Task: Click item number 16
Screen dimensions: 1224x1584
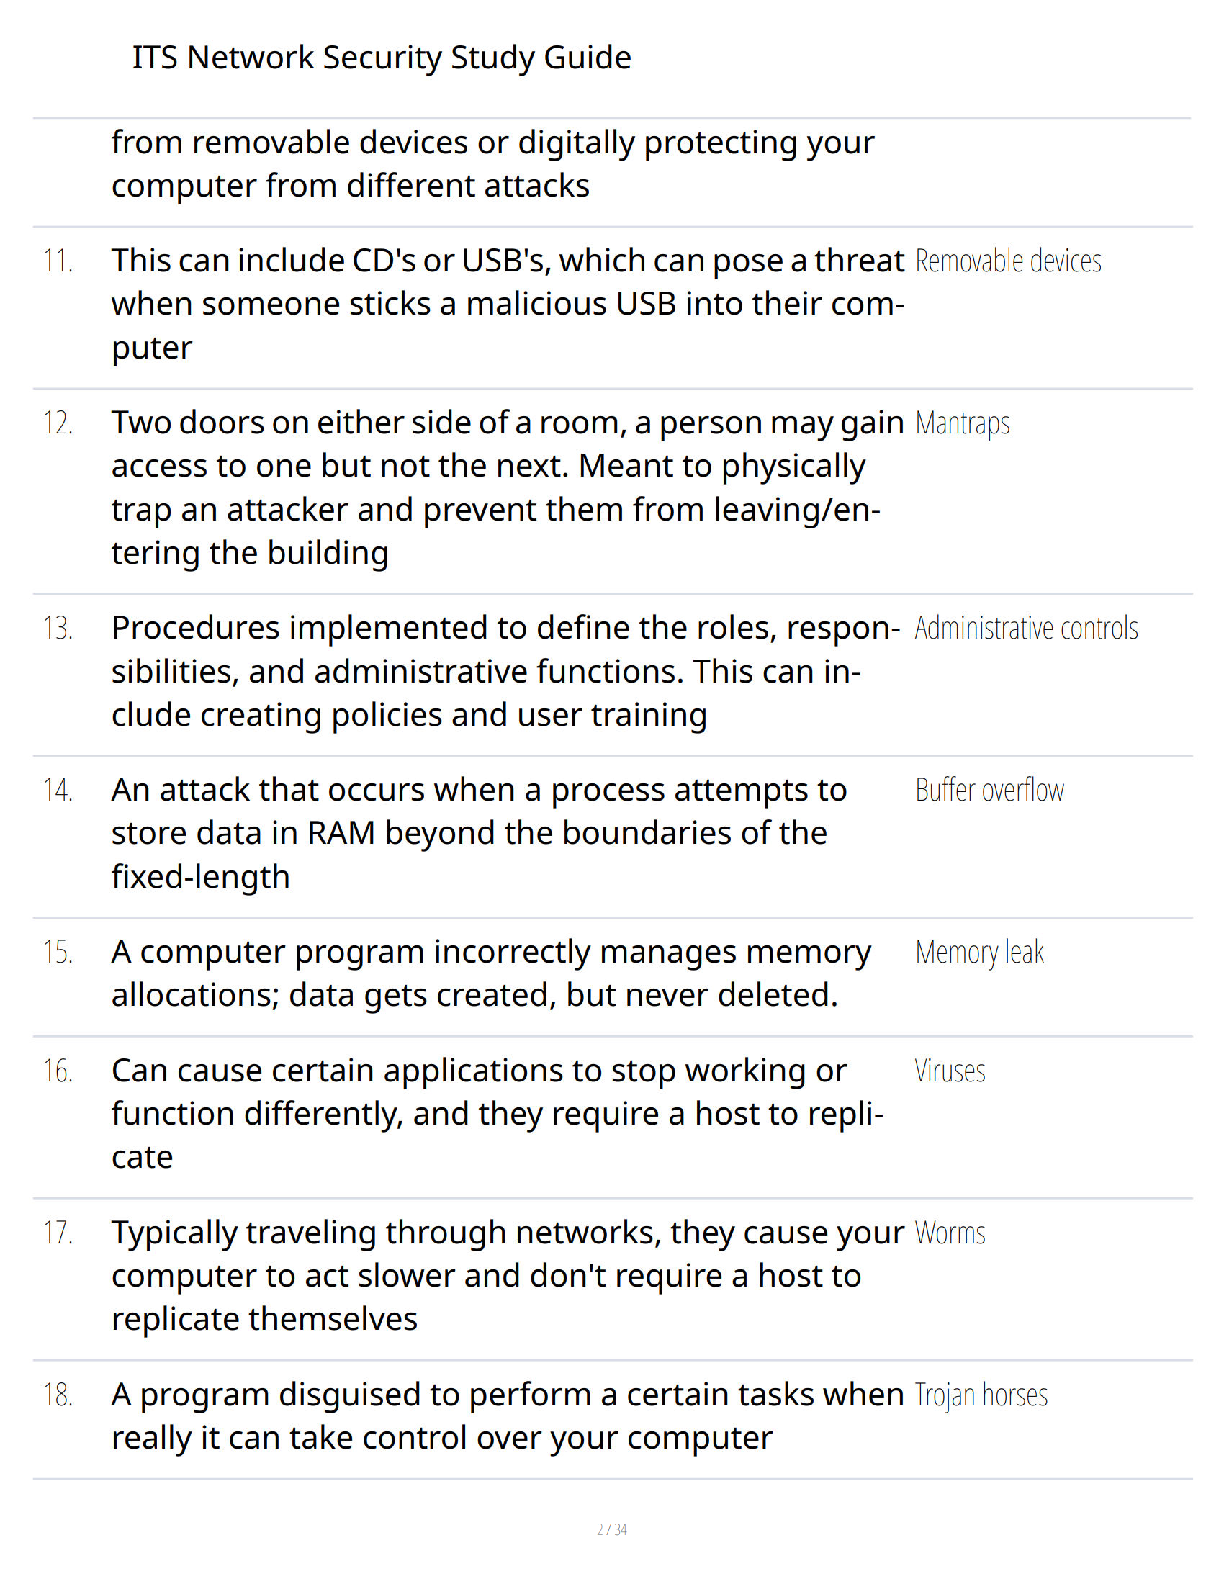Action: 58,1071
